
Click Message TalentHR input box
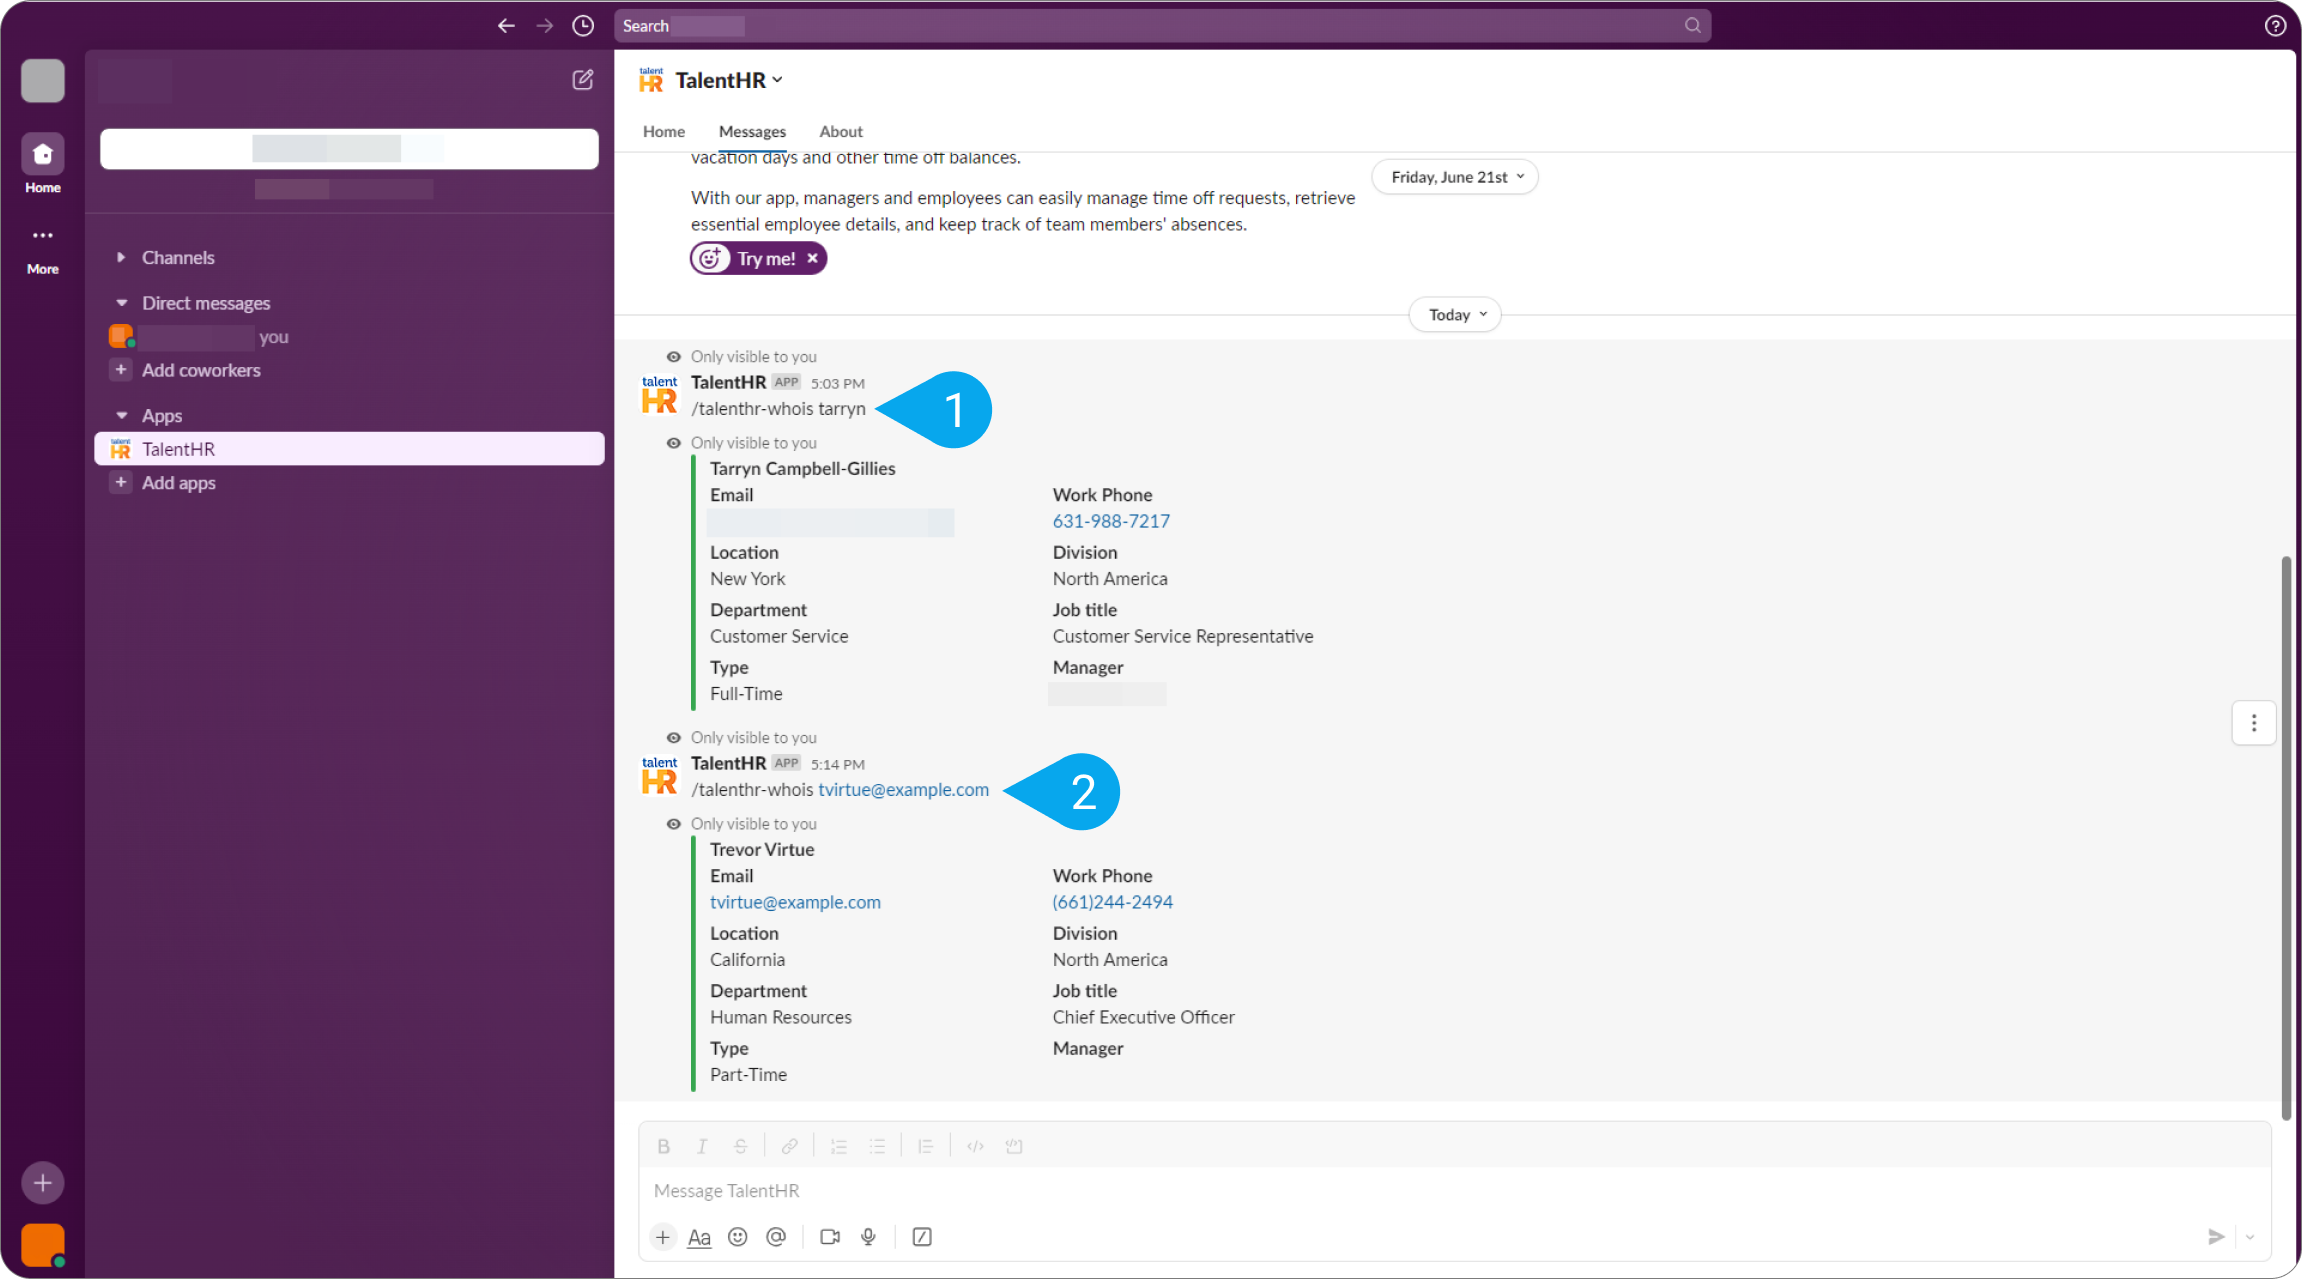tap(1454, 1191)
